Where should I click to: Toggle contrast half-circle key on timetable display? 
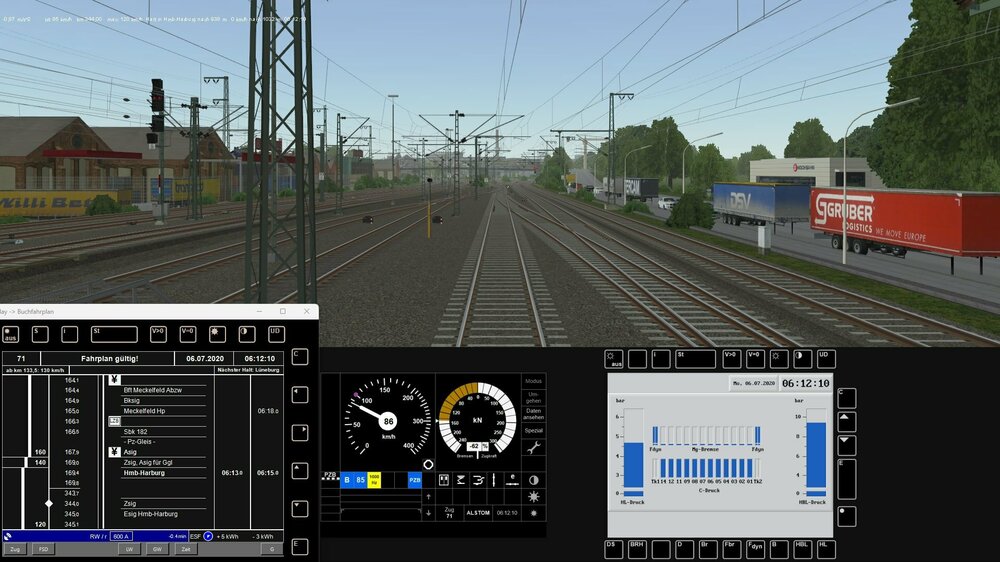pos(246,334)
